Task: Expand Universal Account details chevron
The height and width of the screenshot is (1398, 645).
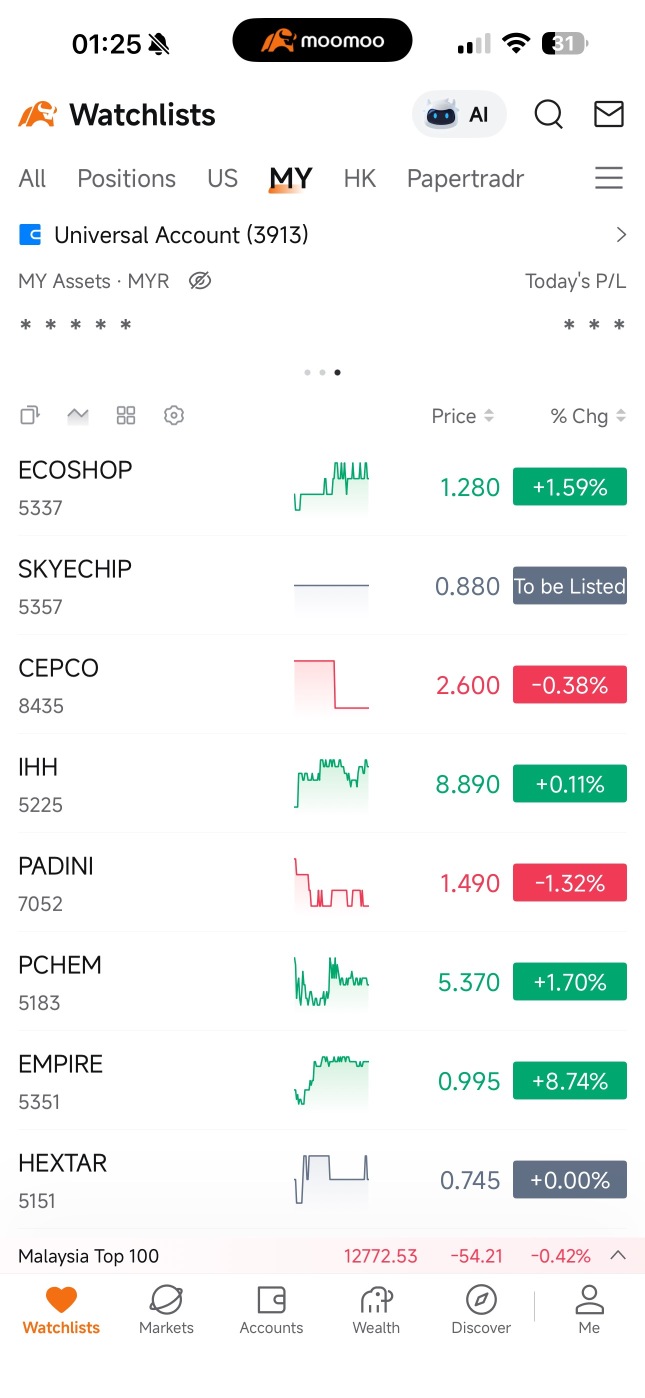Action: tap(621, 235)
